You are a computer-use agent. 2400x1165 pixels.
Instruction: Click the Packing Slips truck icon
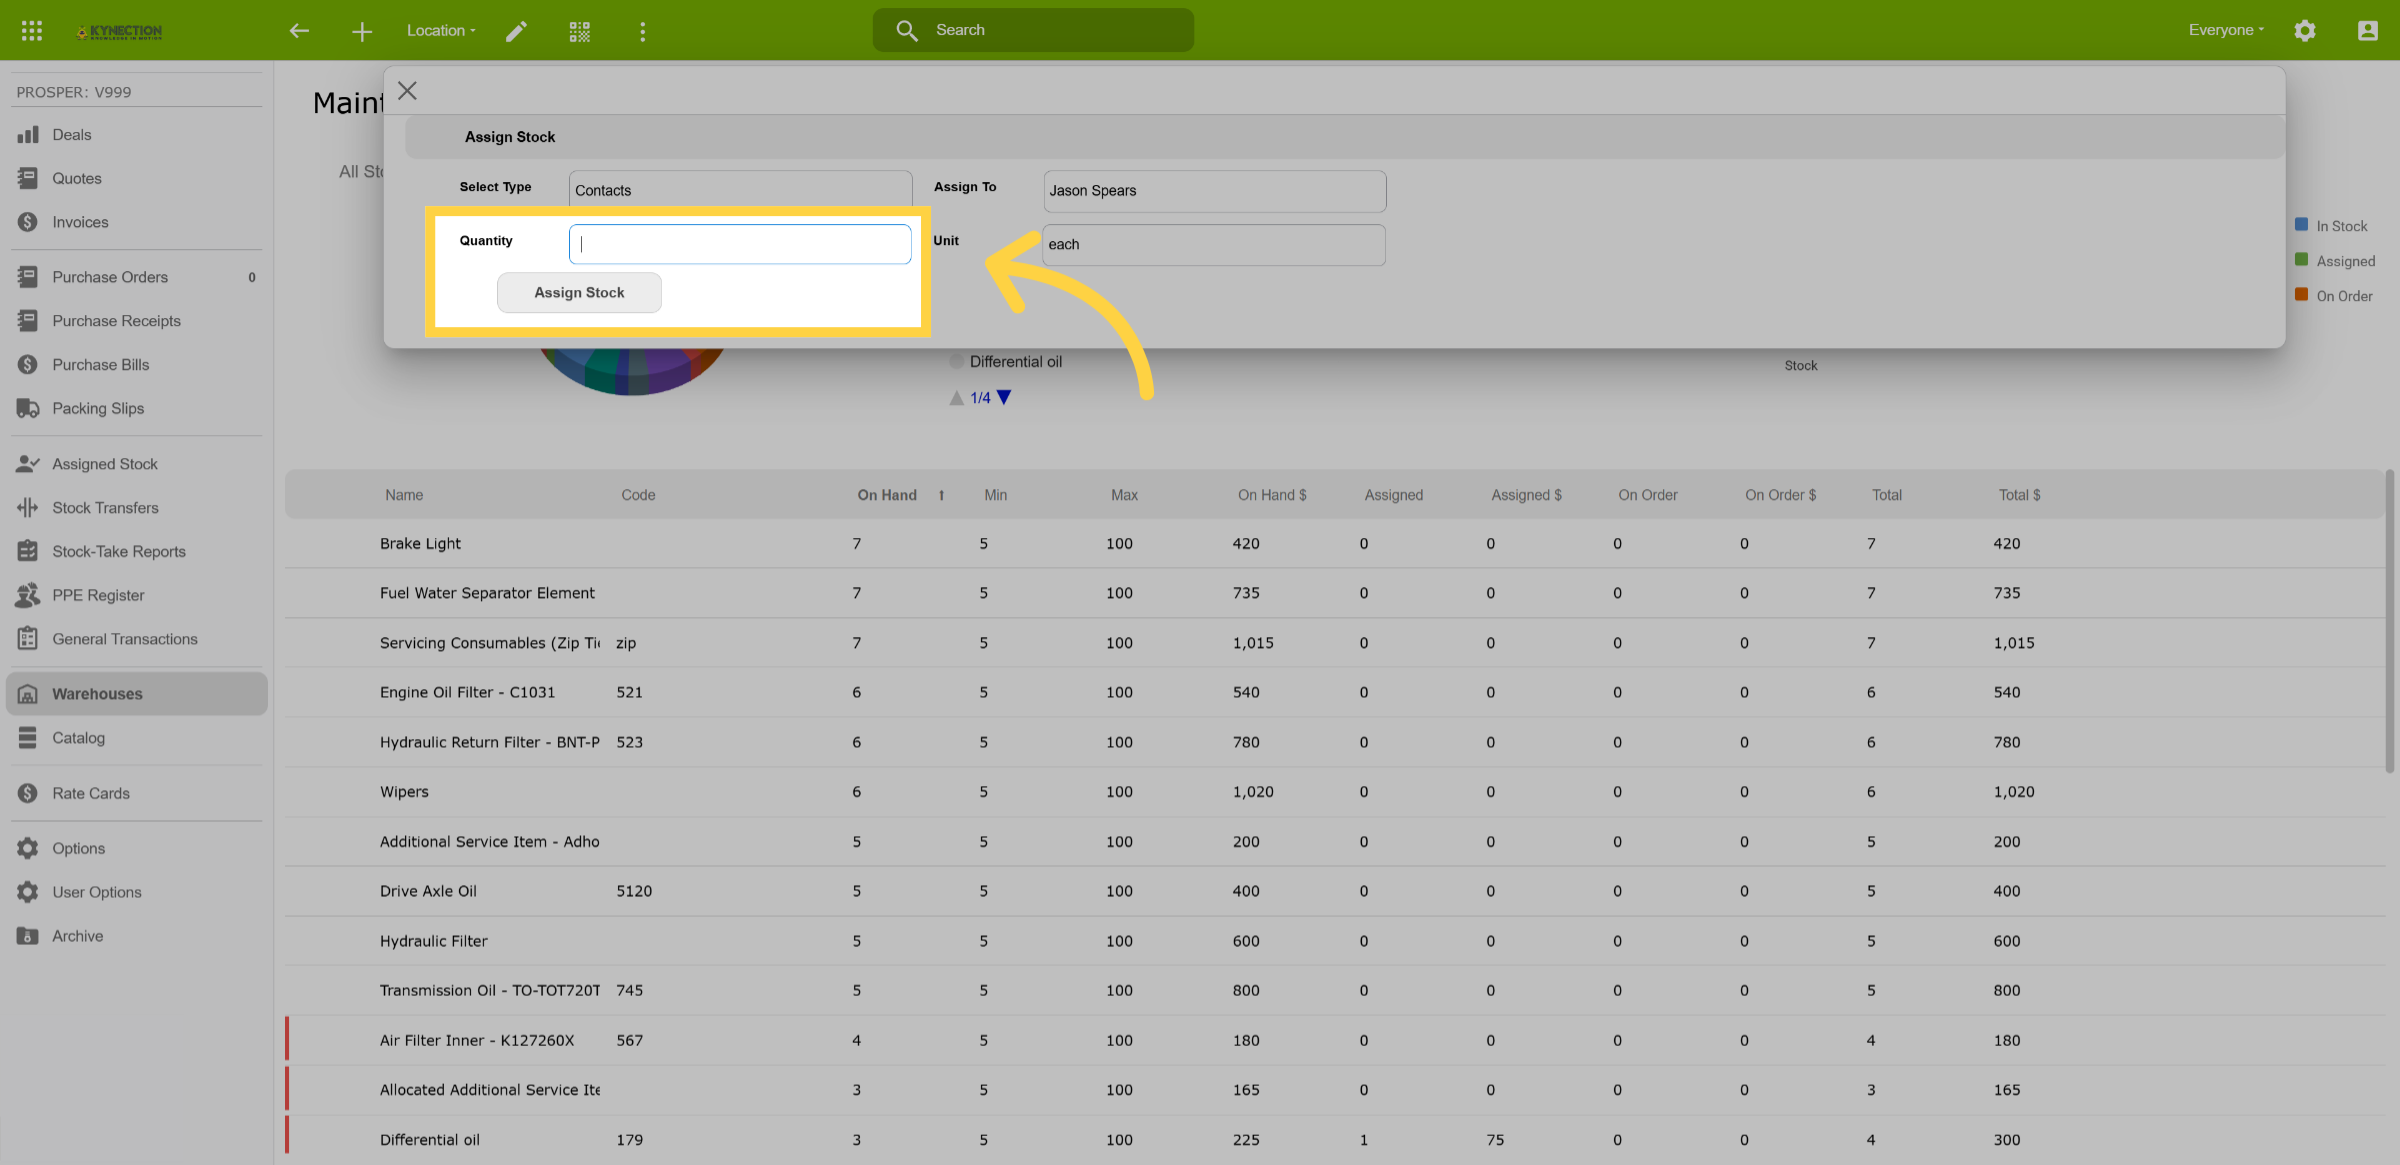(x=28, y=409)
